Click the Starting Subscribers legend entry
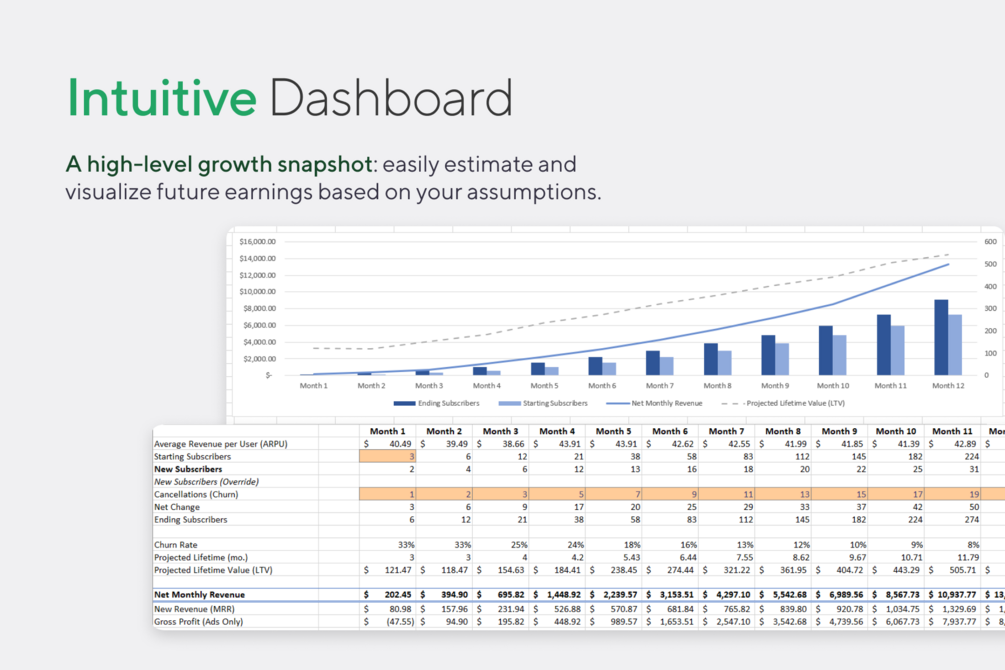 click(x=542, y=403)
